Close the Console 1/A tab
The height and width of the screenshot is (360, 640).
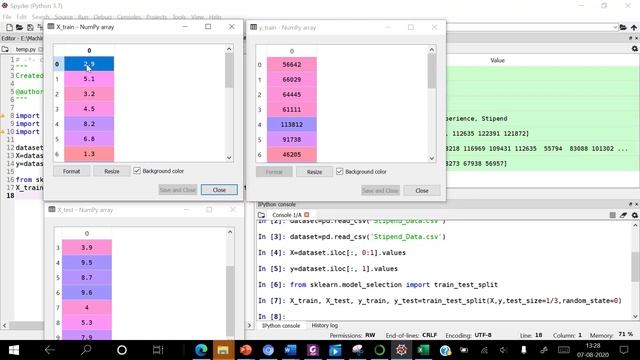pyautogui.click(x=307, y=215)
